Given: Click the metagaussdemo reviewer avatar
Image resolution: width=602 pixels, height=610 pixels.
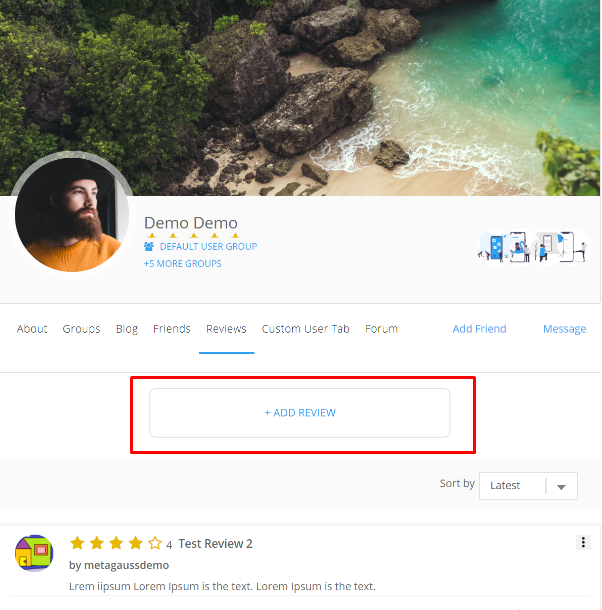Looking at the screenshot, I should (34, 553).
